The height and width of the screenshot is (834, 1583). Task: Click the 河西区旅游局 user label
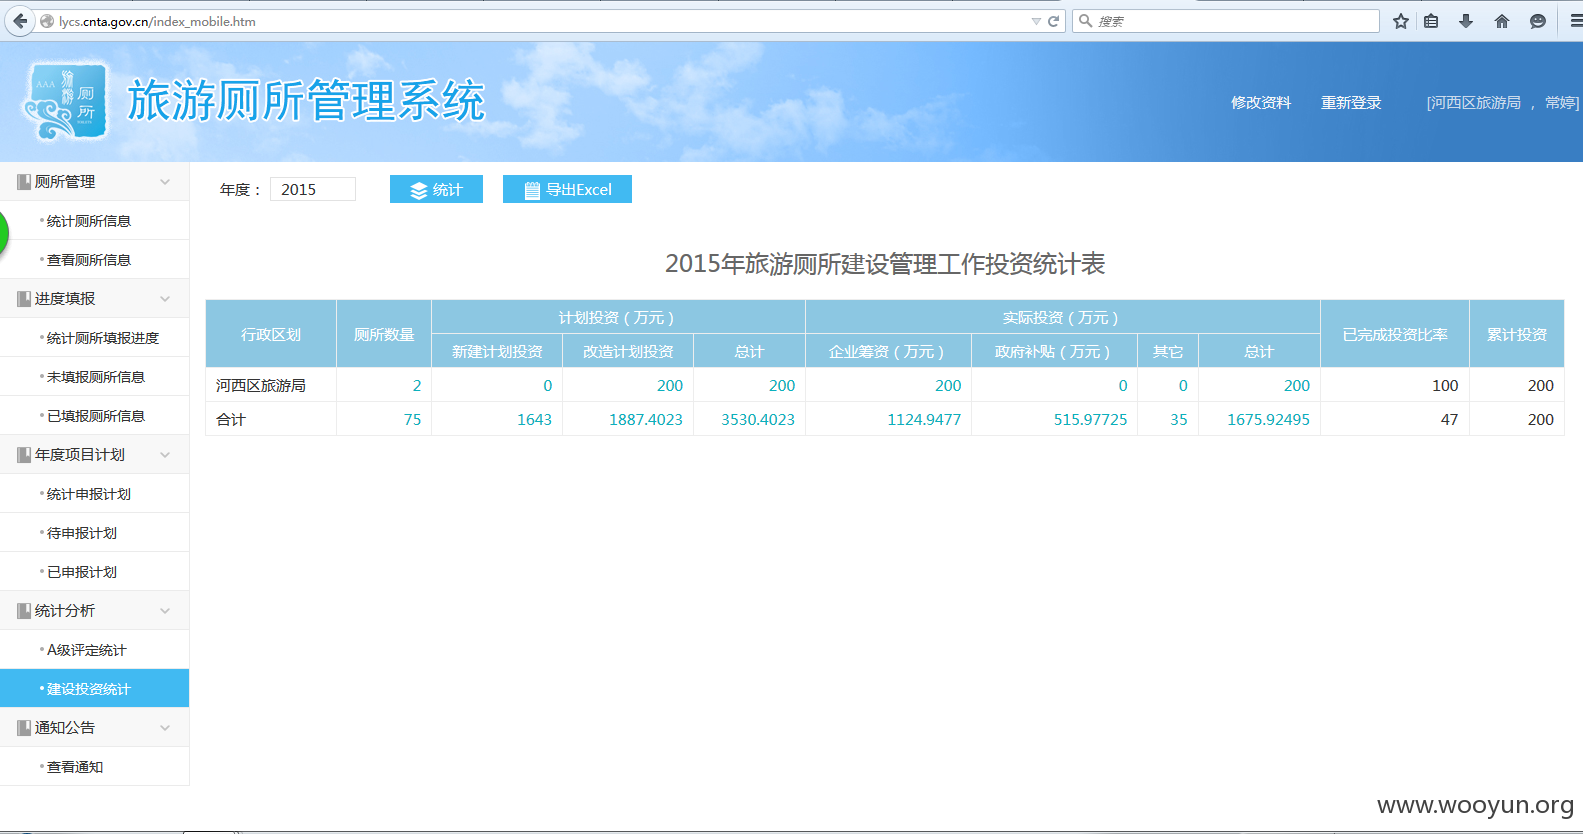pyautogui.click(x=1474, y=103)
